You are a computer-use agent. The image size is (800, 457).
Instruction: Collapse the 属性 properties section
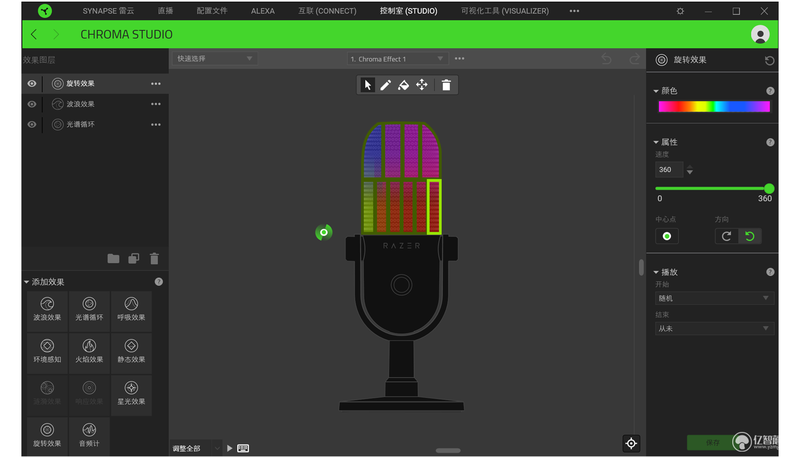click(656, 142)
